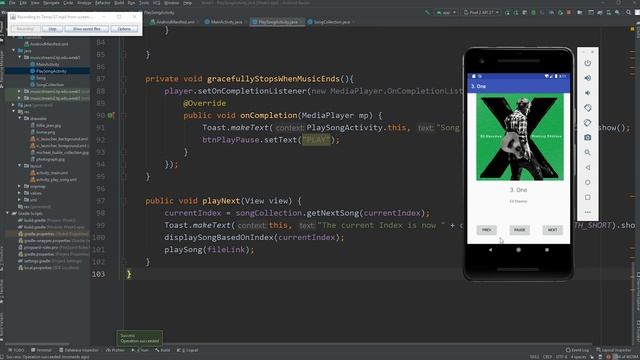The height and width of the screenshot is (360, 640).
Task: Click the Make Project hammer icon
Action: pos(427,13)
